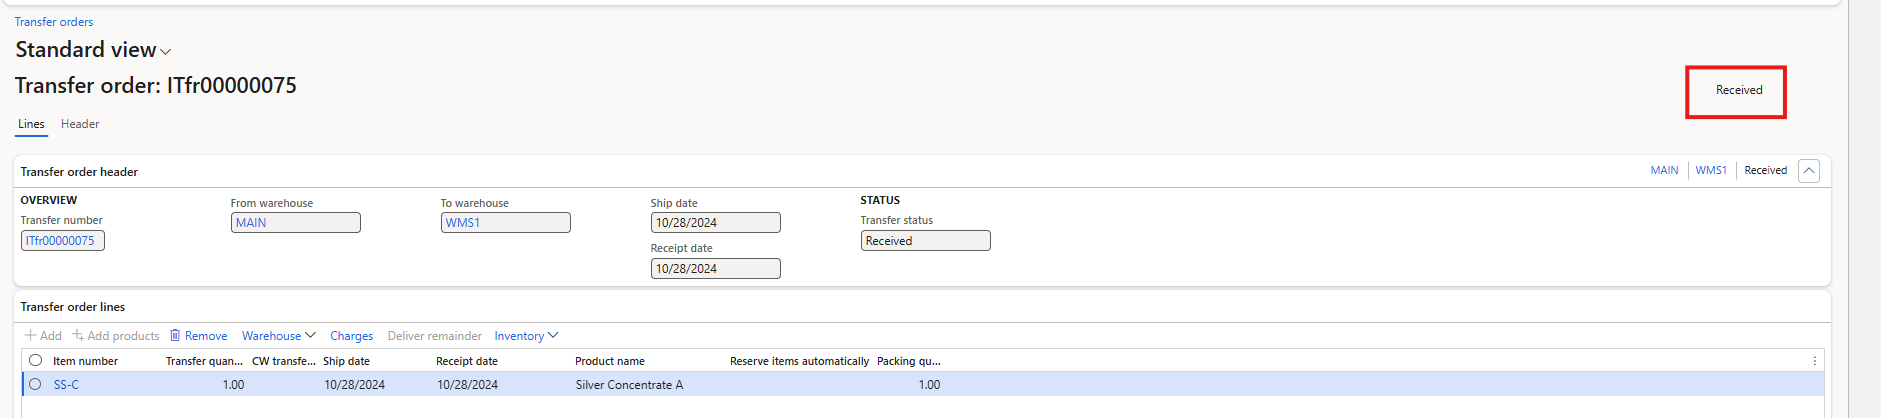1881x418 pixels.
Task: Select the SS-C row radio button
Action: coord(36,384)
